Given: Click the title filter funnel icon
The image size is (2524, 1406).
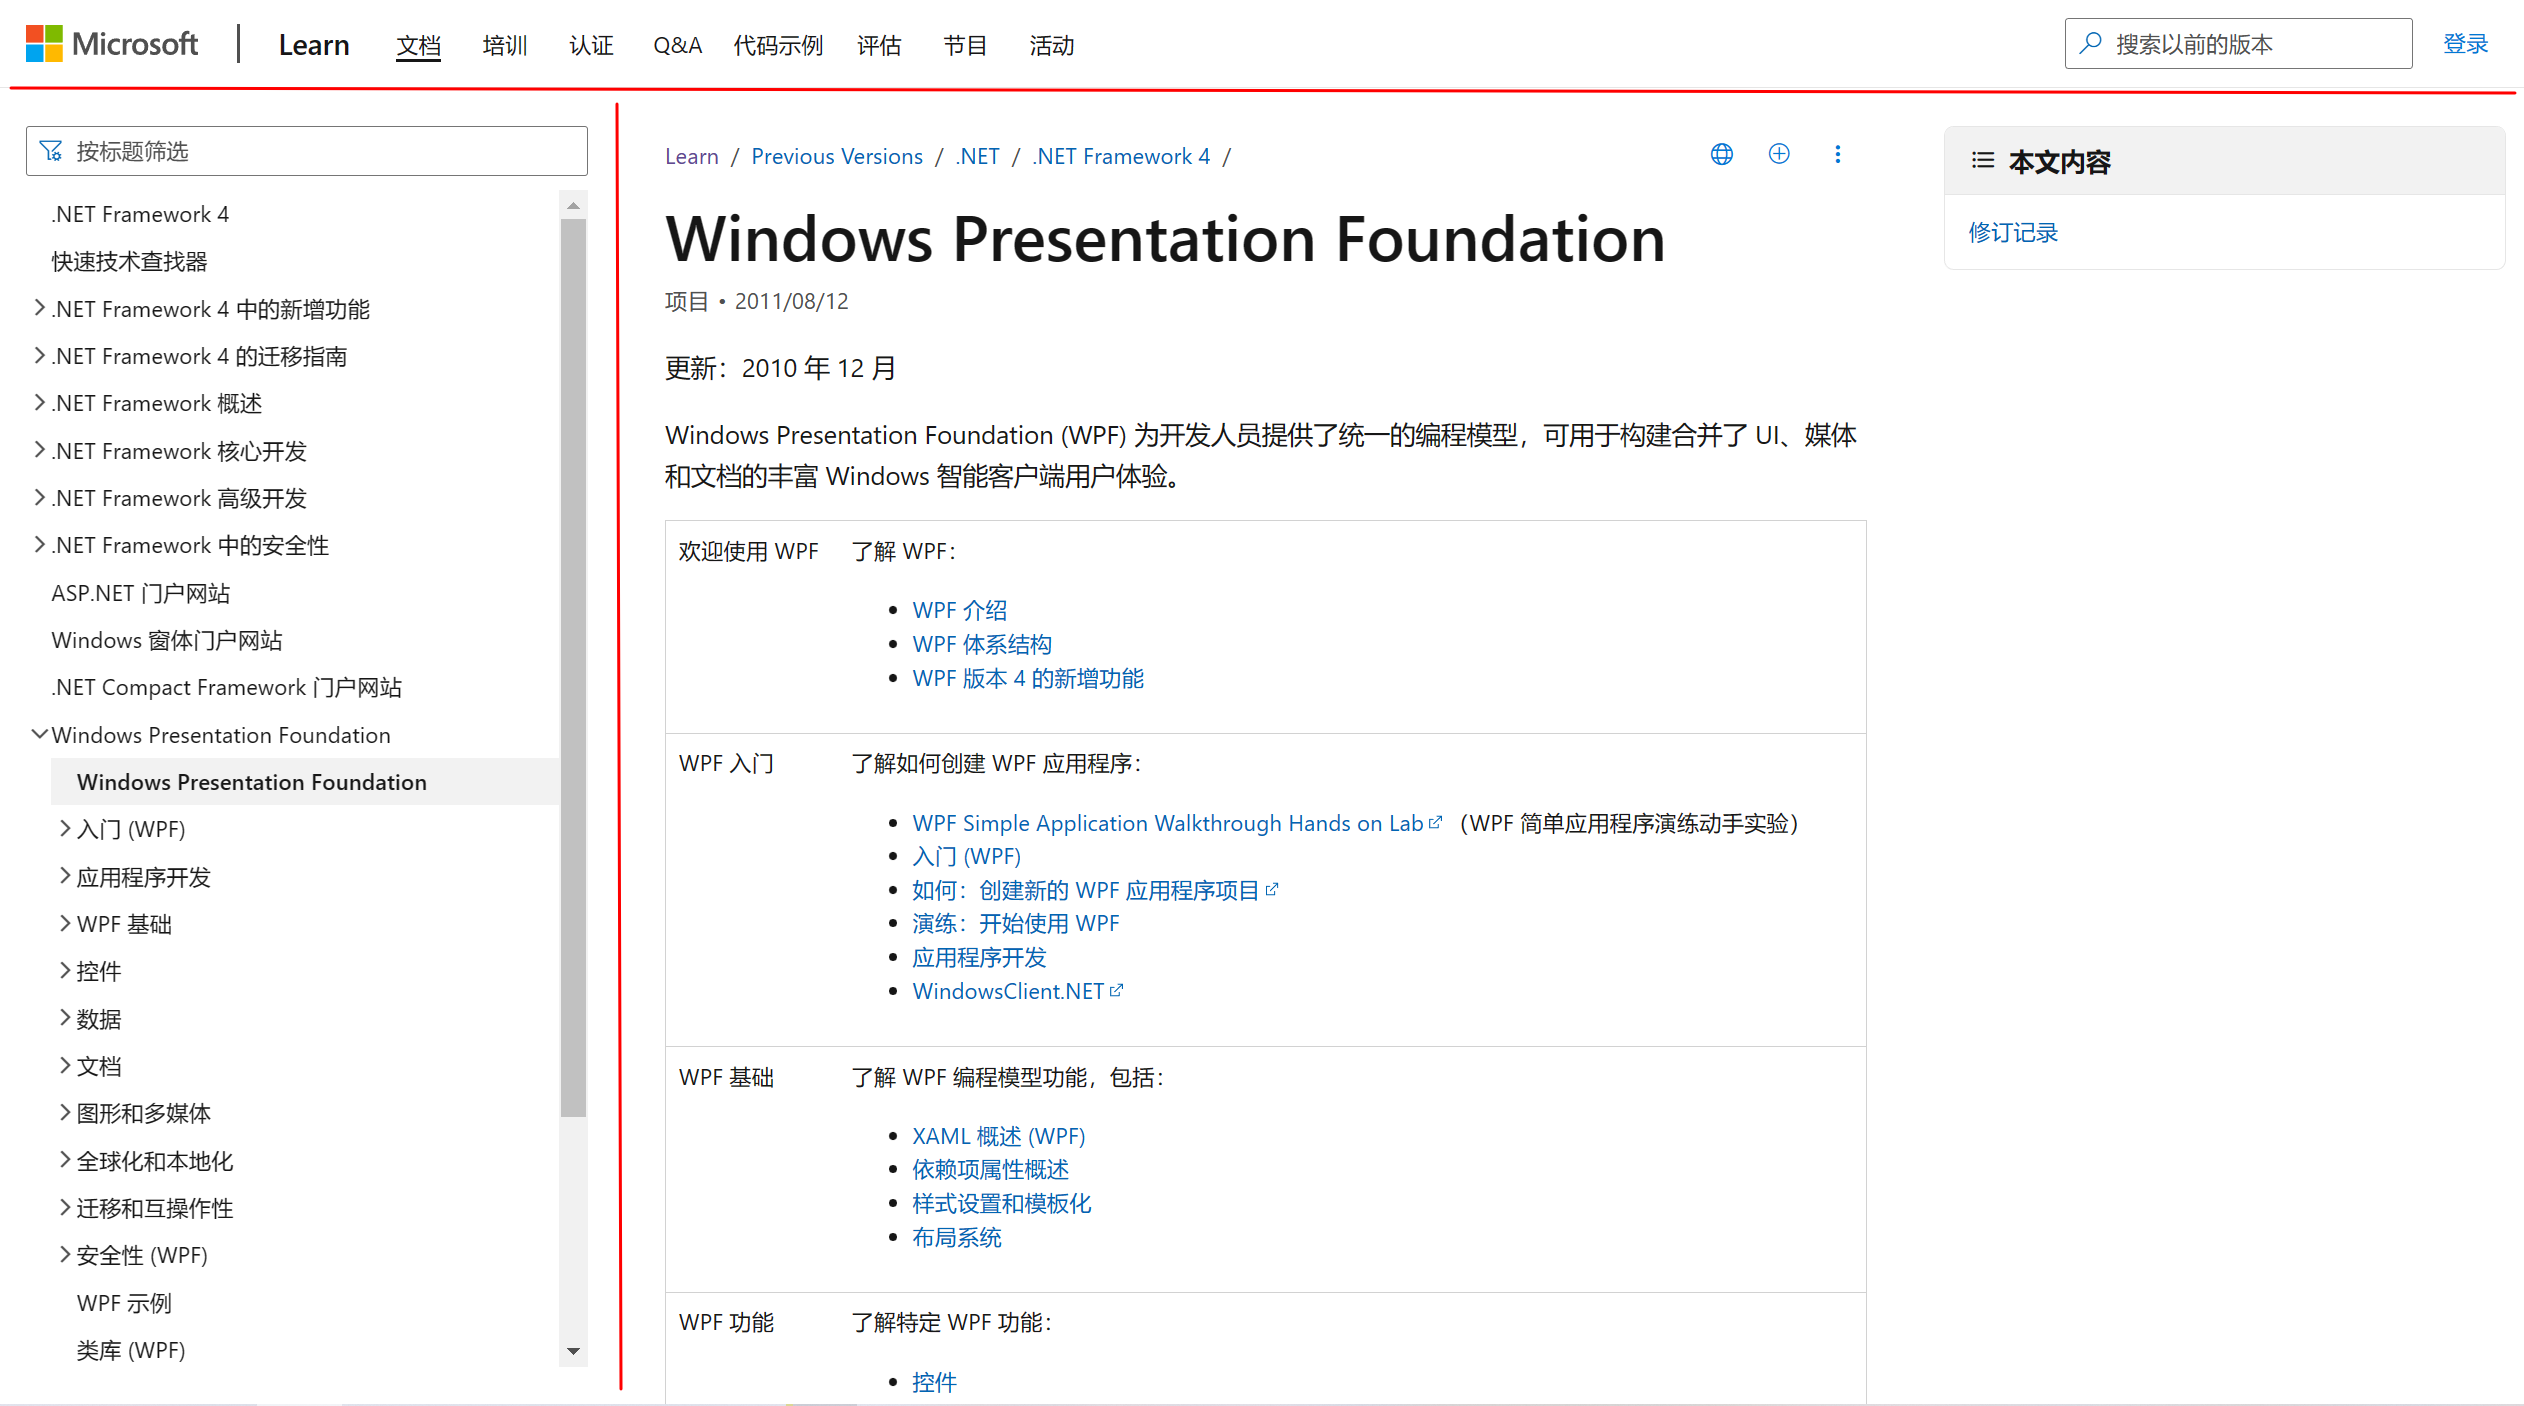Looking at the screenshot, I should coord(51,151).
